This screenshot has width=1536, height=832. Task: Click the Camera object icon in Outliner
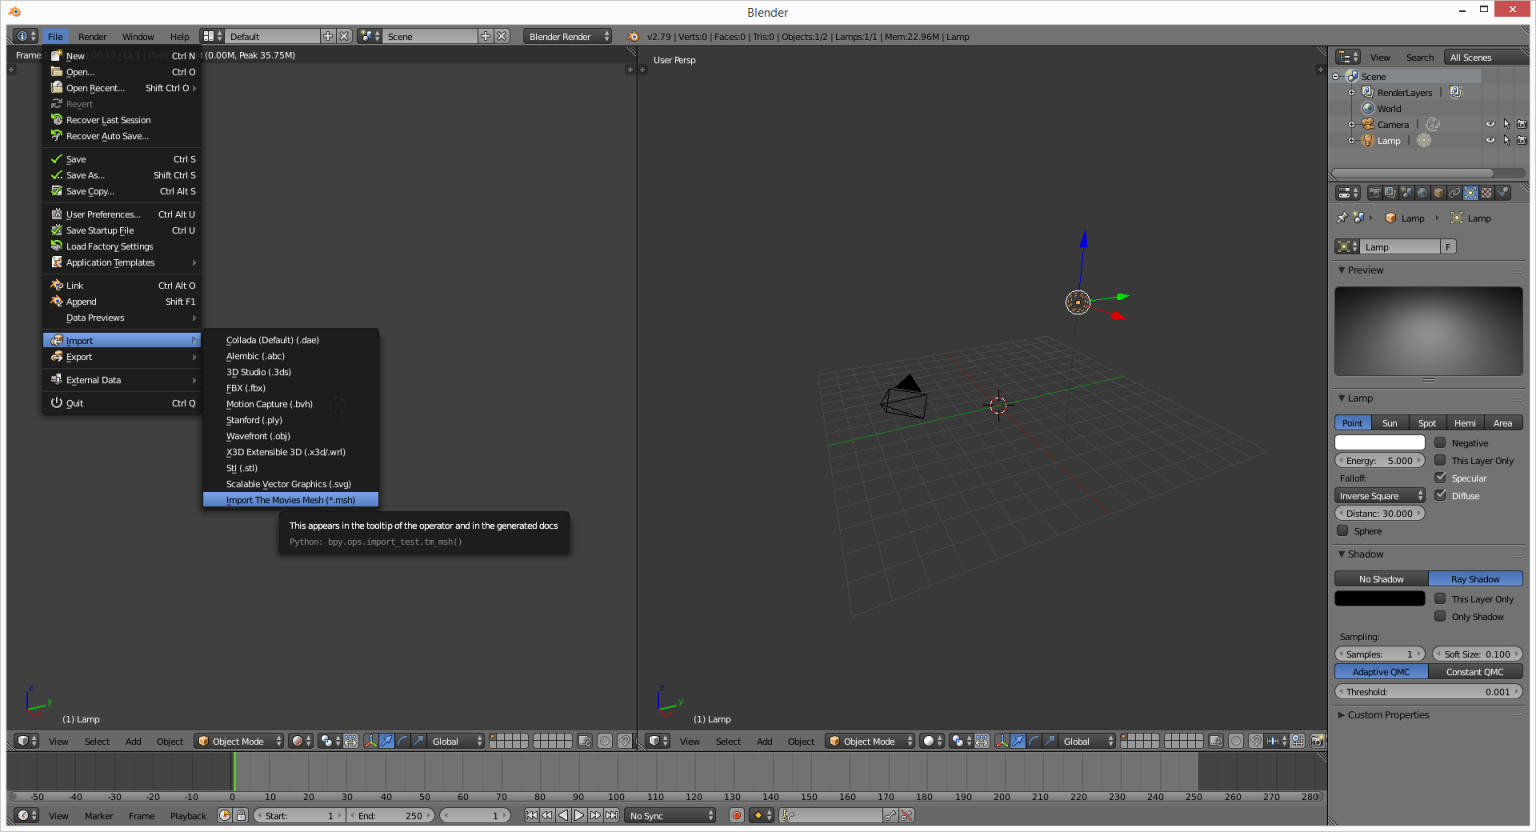pyautogui.click(x=1367, y=125)
